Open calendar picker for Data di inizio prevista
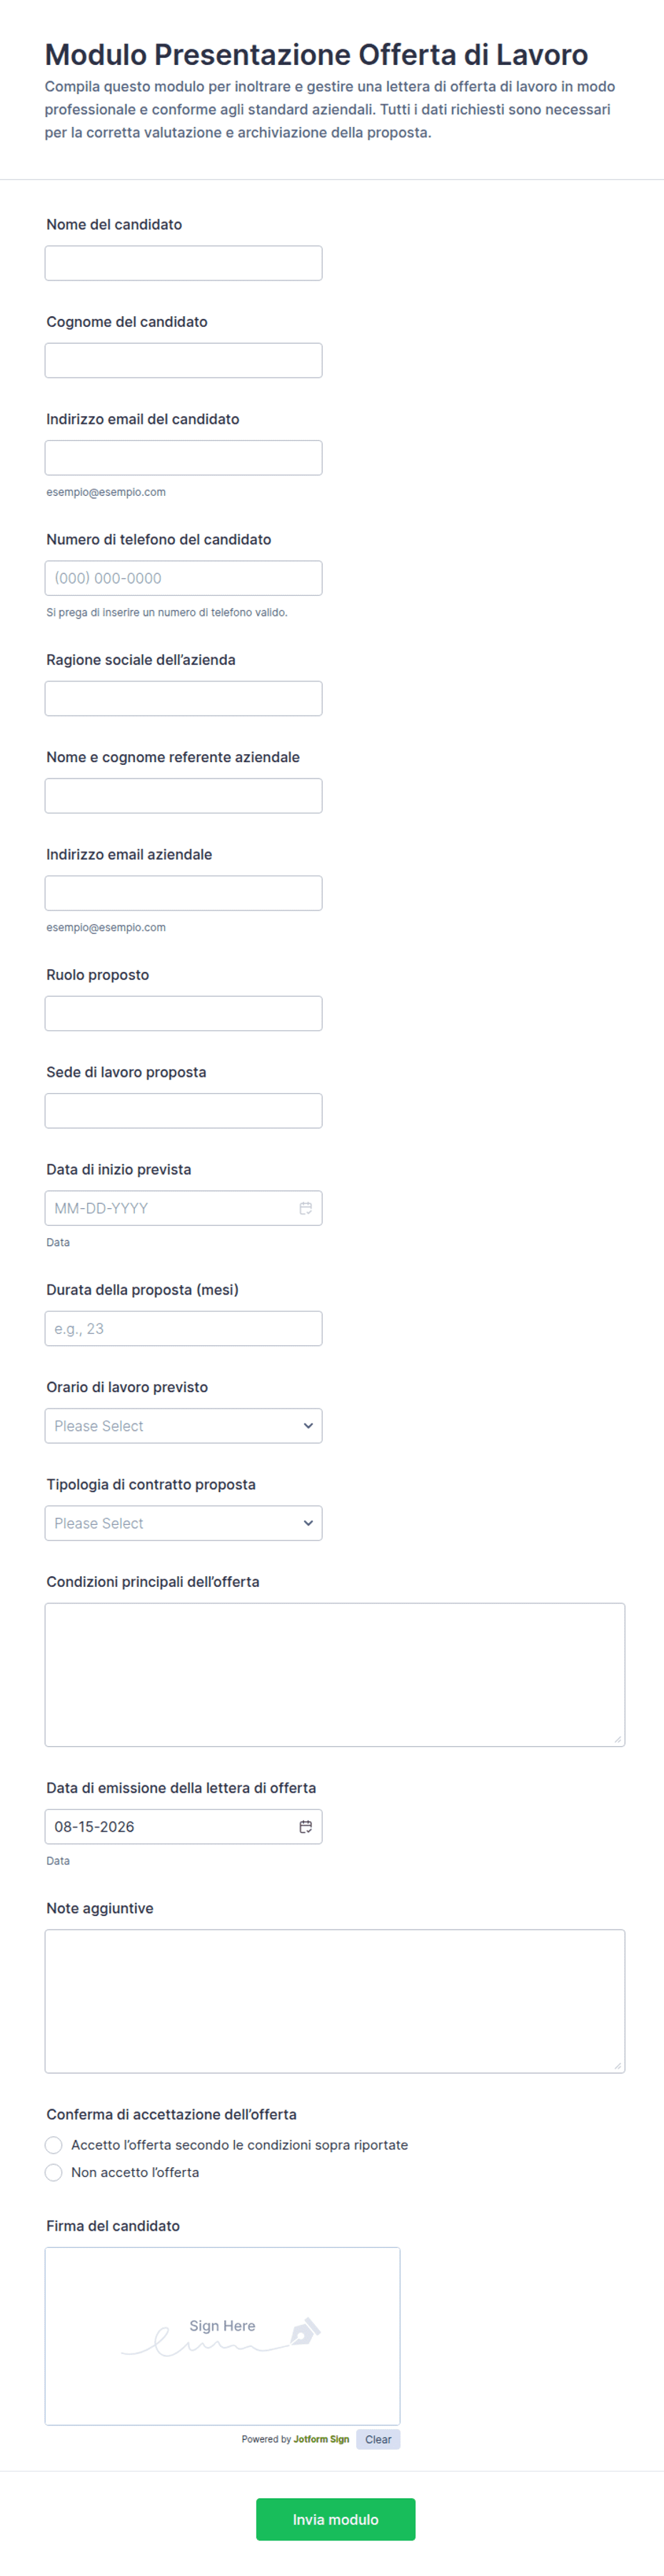 tap(305, 1208)
